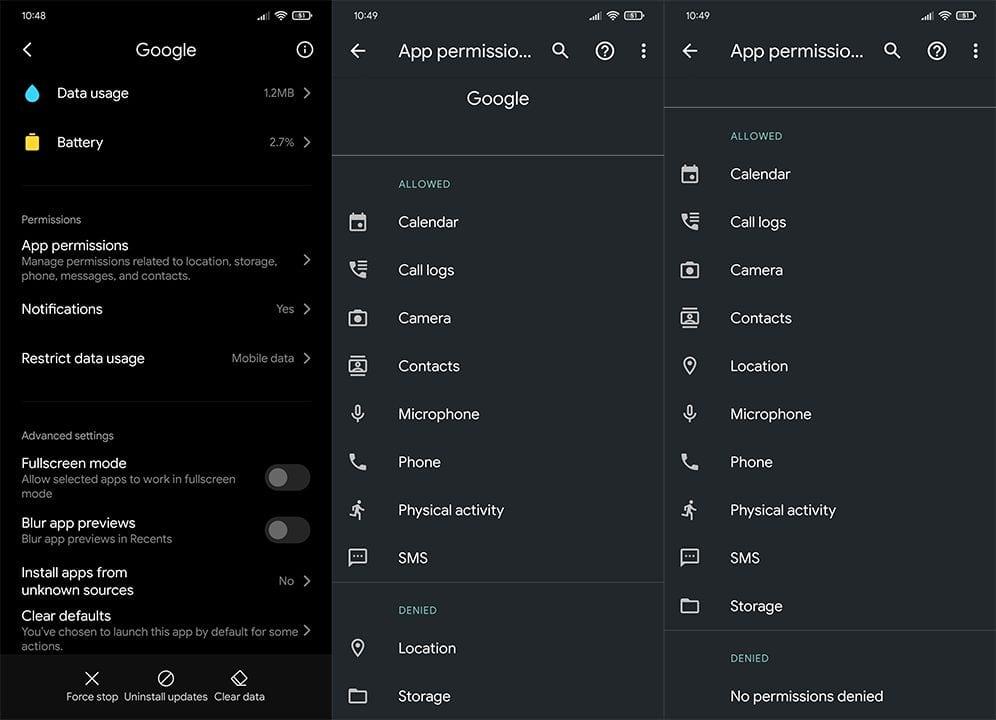Open Install apps from unknown sources chevron
This screenshot has width=996, height=720.
click(x=307, y=581)
